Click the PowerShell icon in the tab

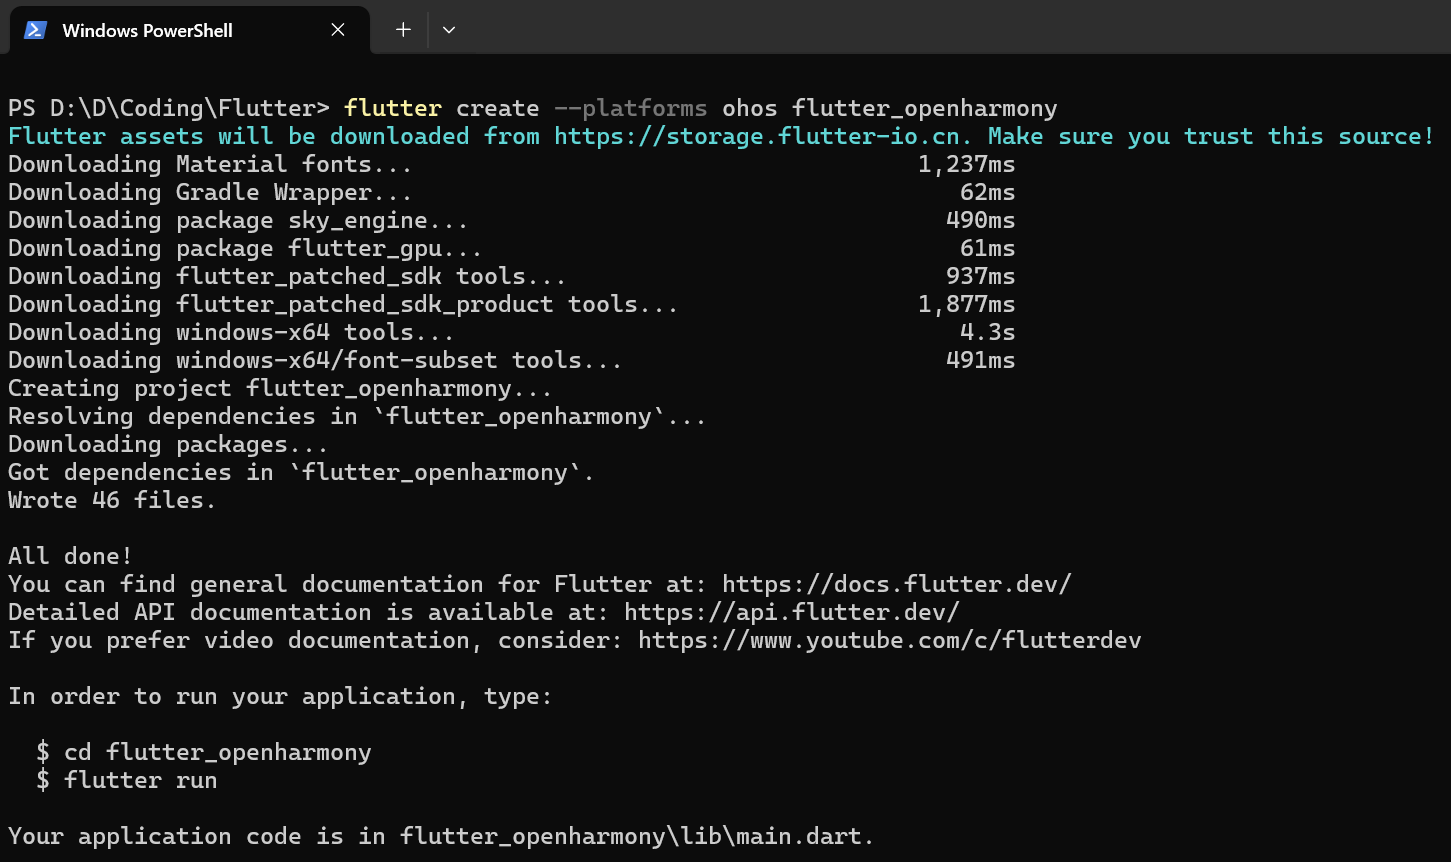36,30
